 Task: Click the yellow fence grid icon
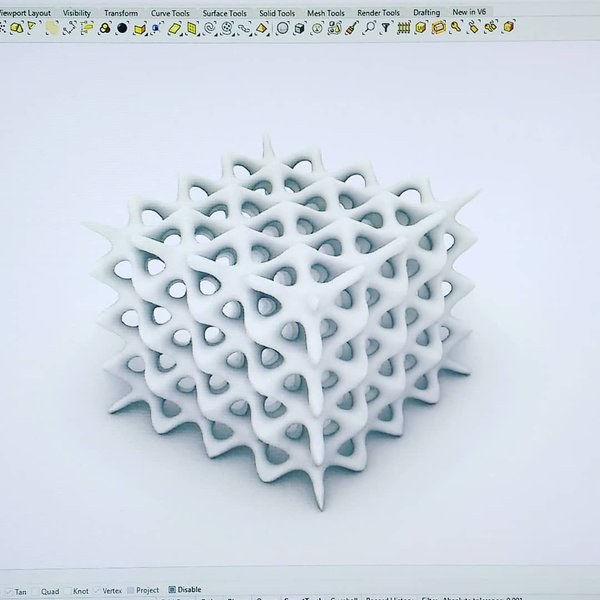[x=403, y=28]
